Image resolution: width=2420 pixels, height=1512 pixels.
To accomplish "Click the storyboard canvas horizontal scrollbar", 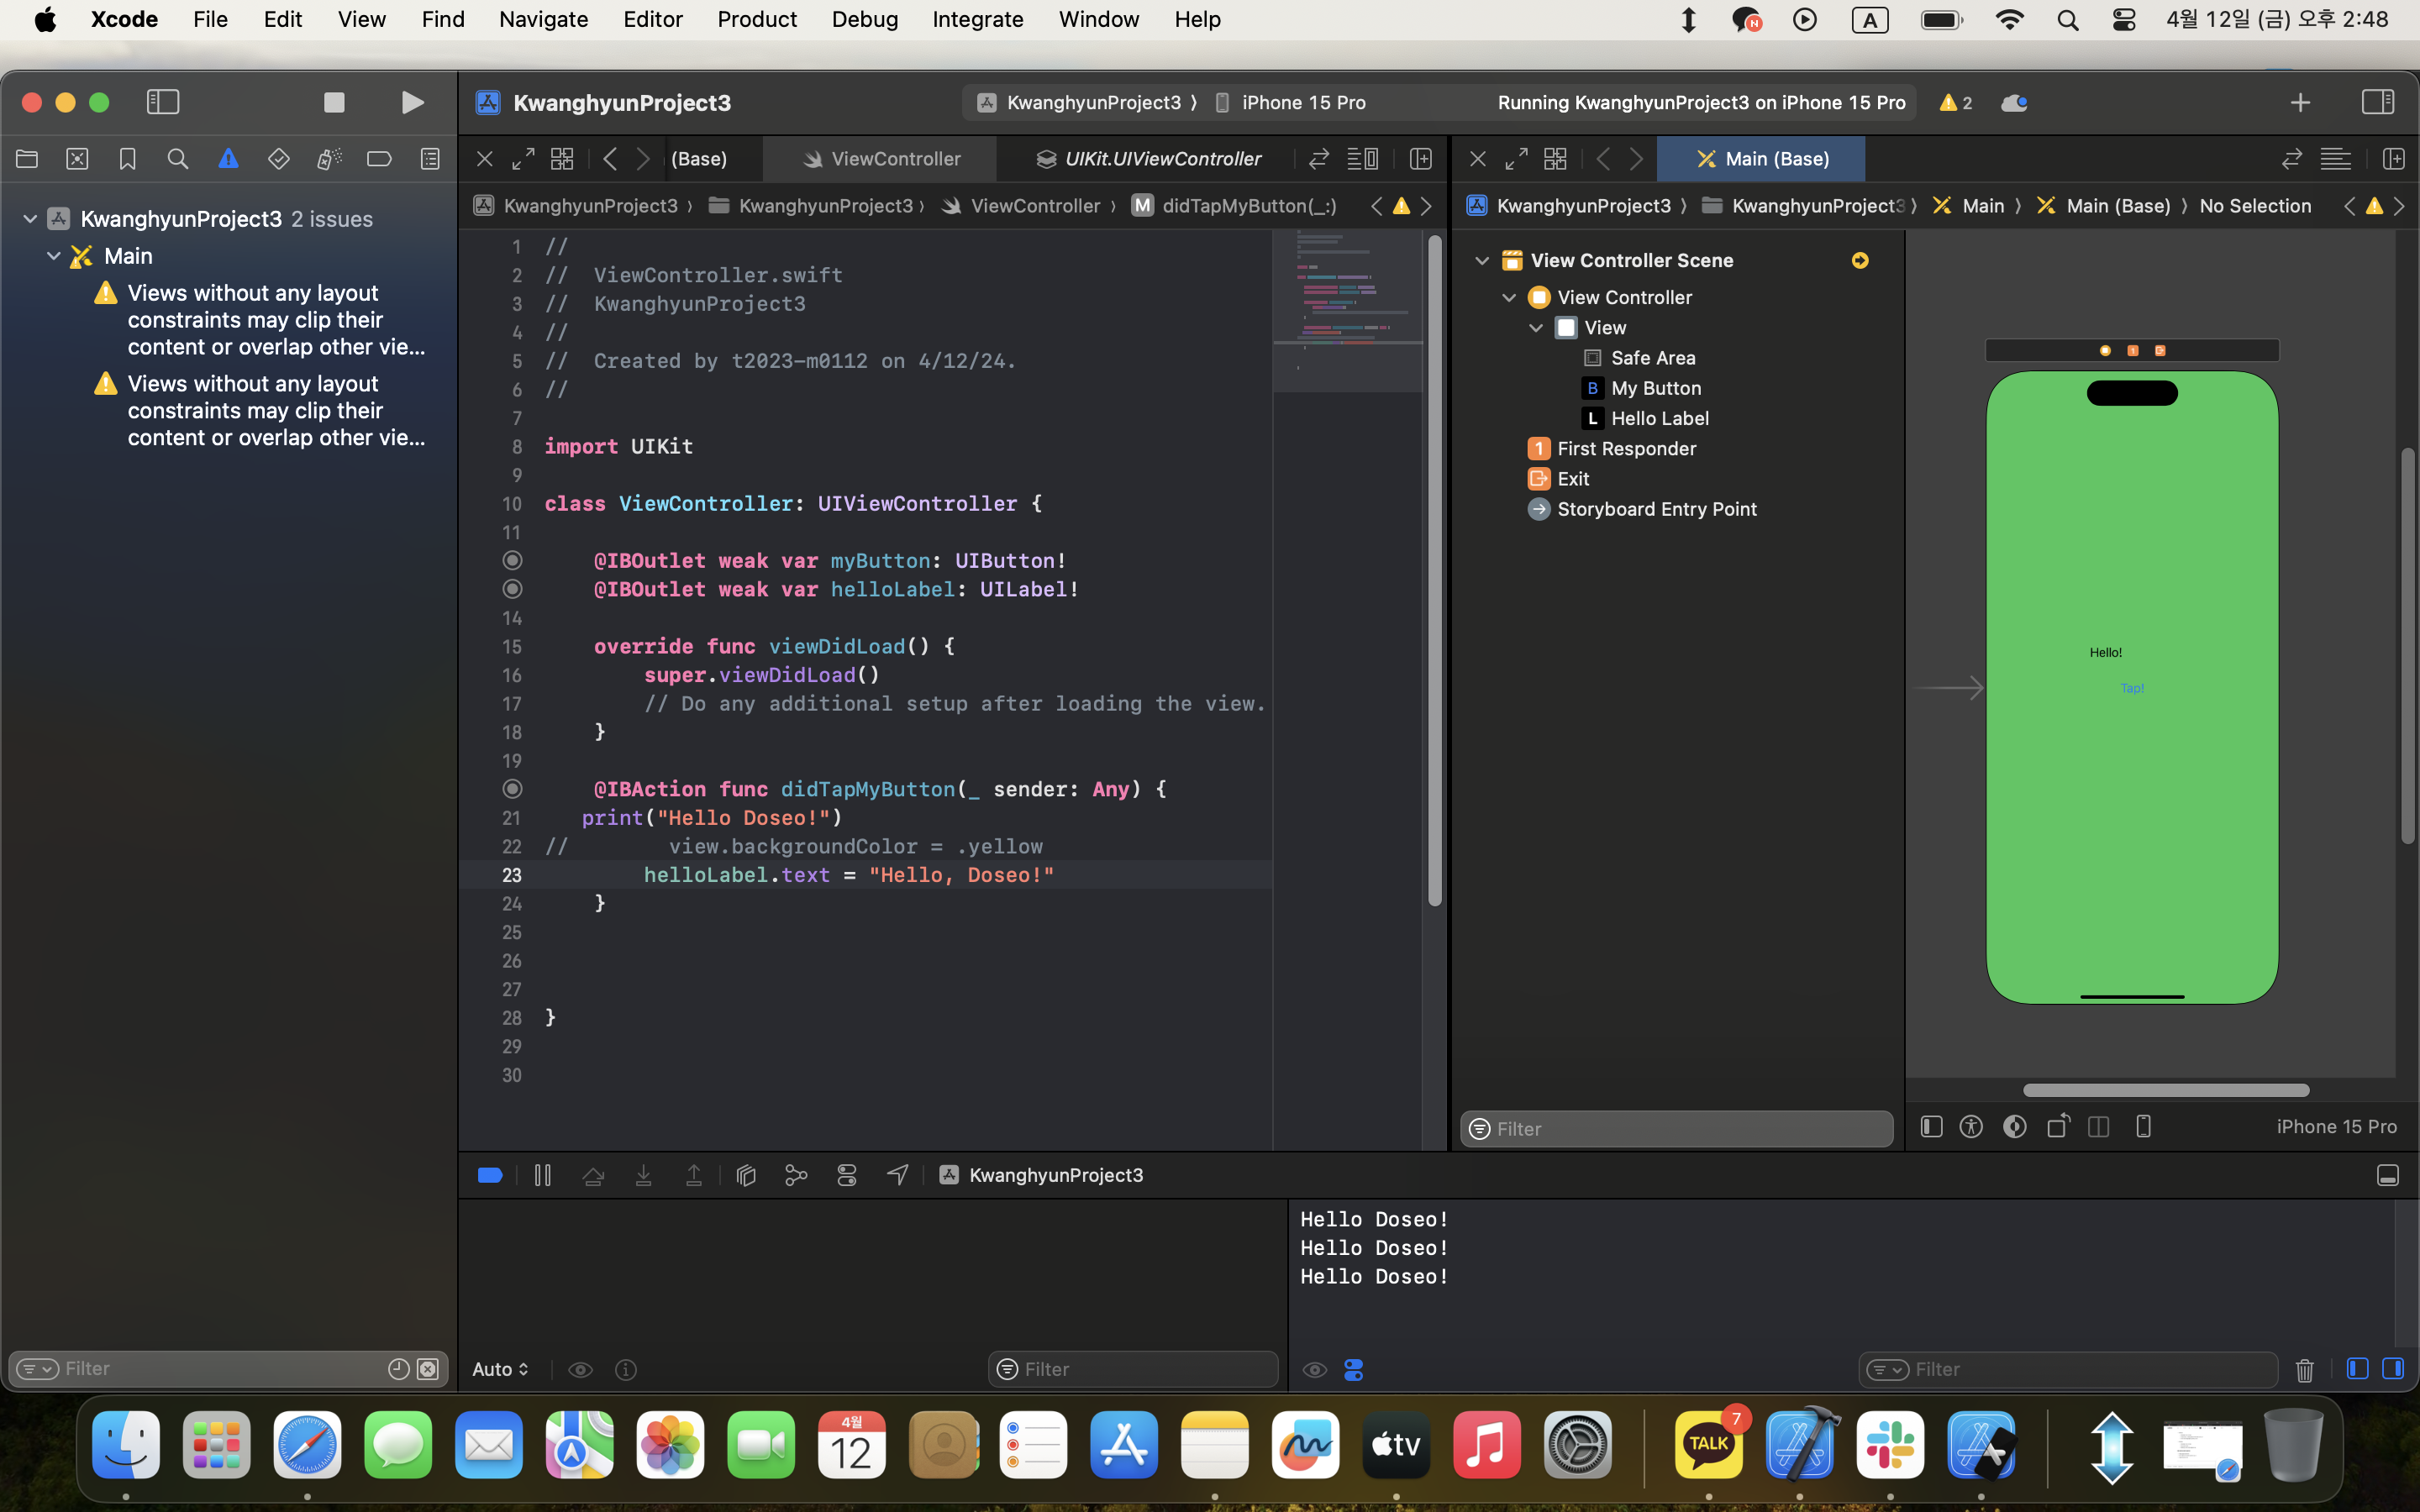I will point(2166,1090).
